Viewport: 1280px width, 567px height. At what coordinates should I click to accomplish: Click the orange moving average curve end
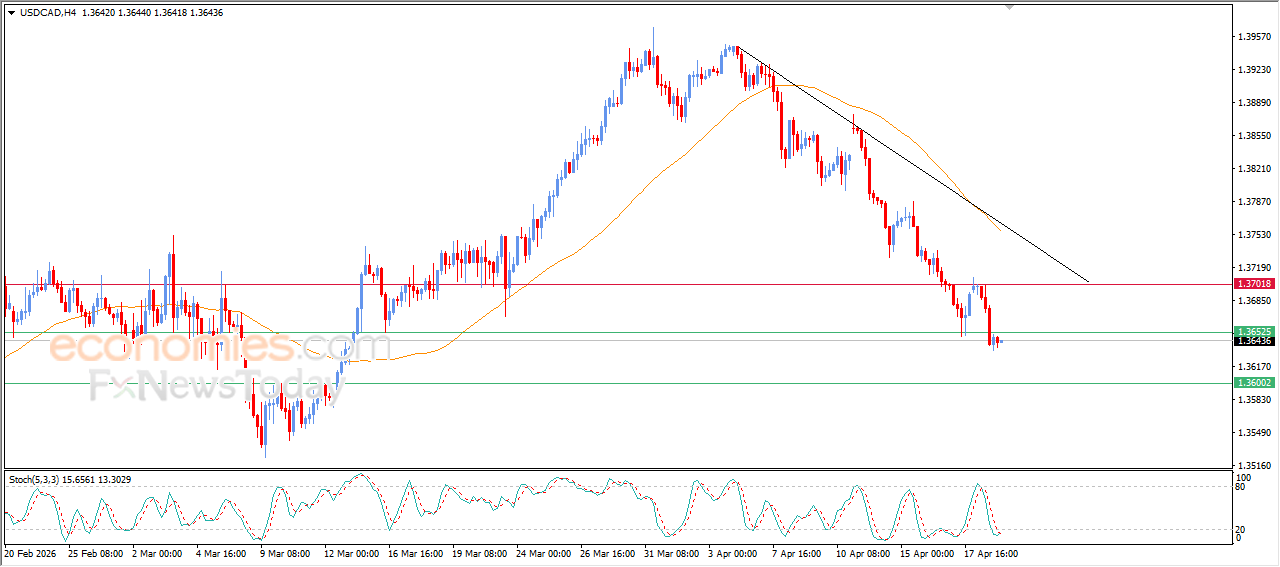pos(998,230)
